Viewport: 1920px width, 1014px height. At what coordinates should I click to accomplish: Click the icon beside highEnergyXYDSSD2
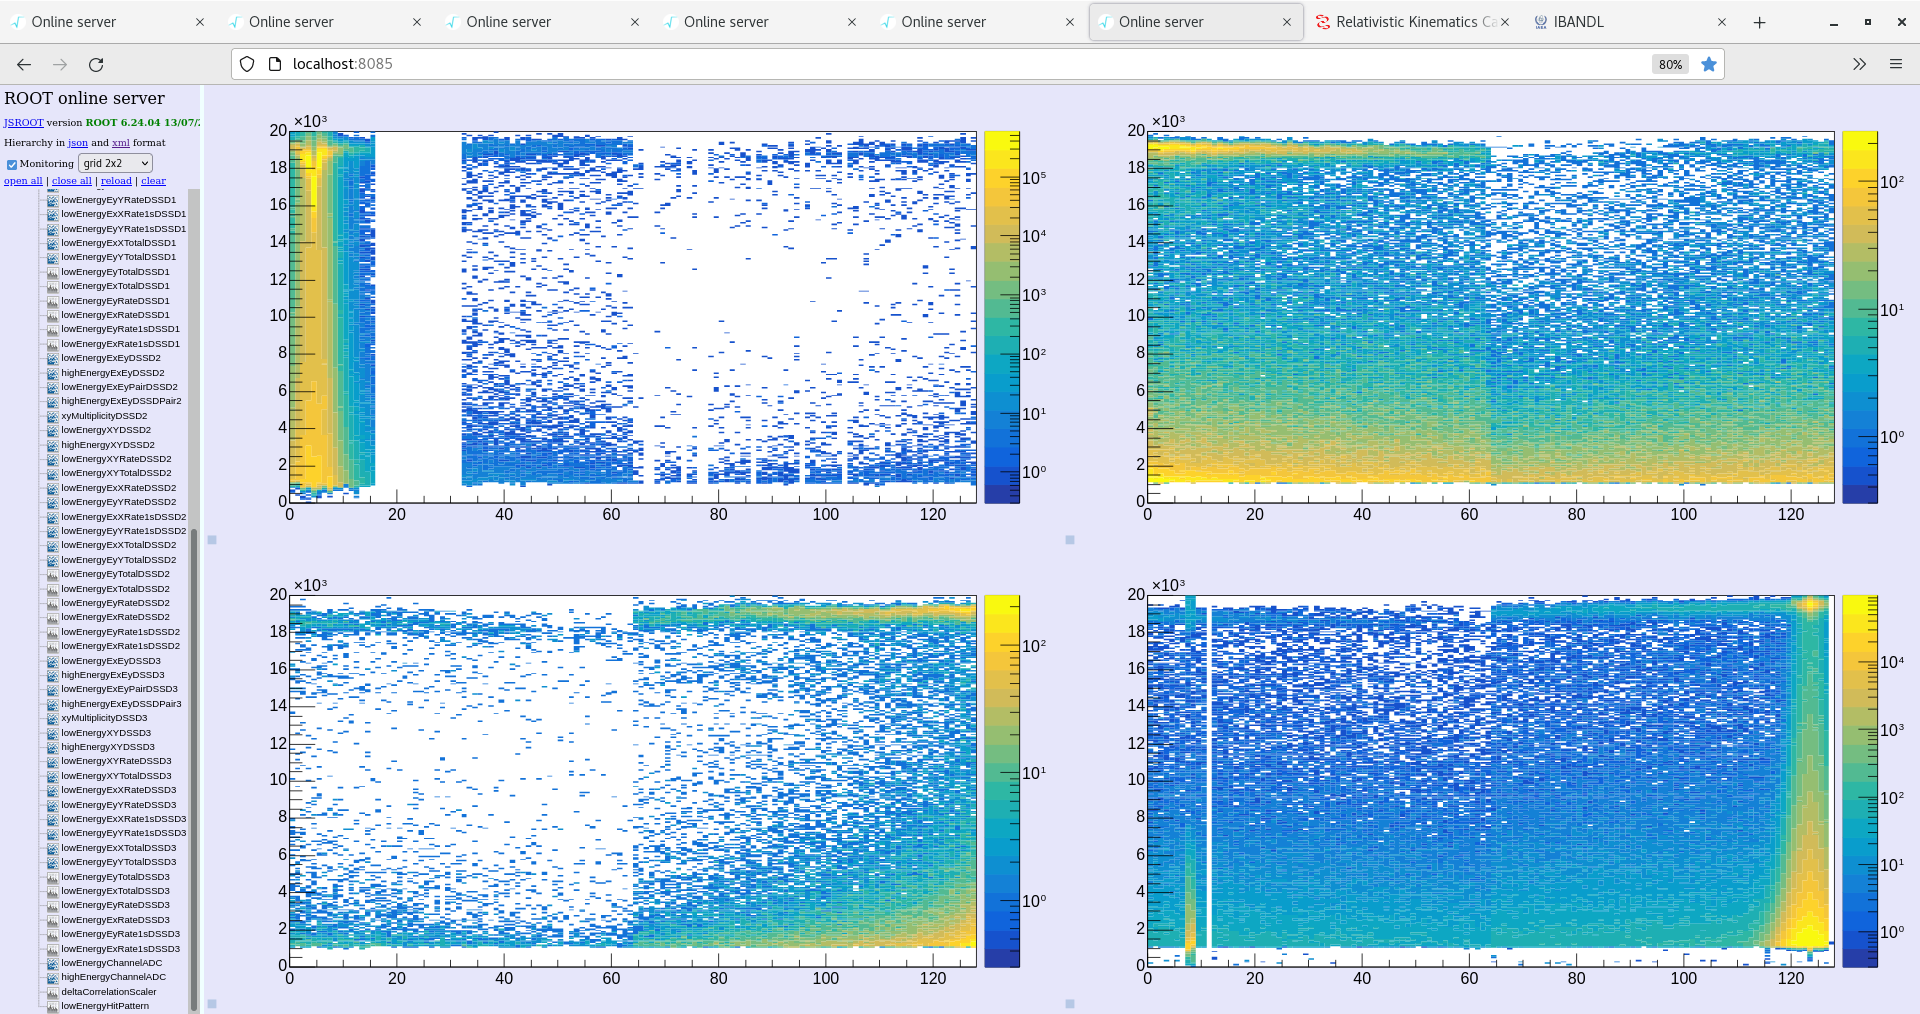coord(53,445)
